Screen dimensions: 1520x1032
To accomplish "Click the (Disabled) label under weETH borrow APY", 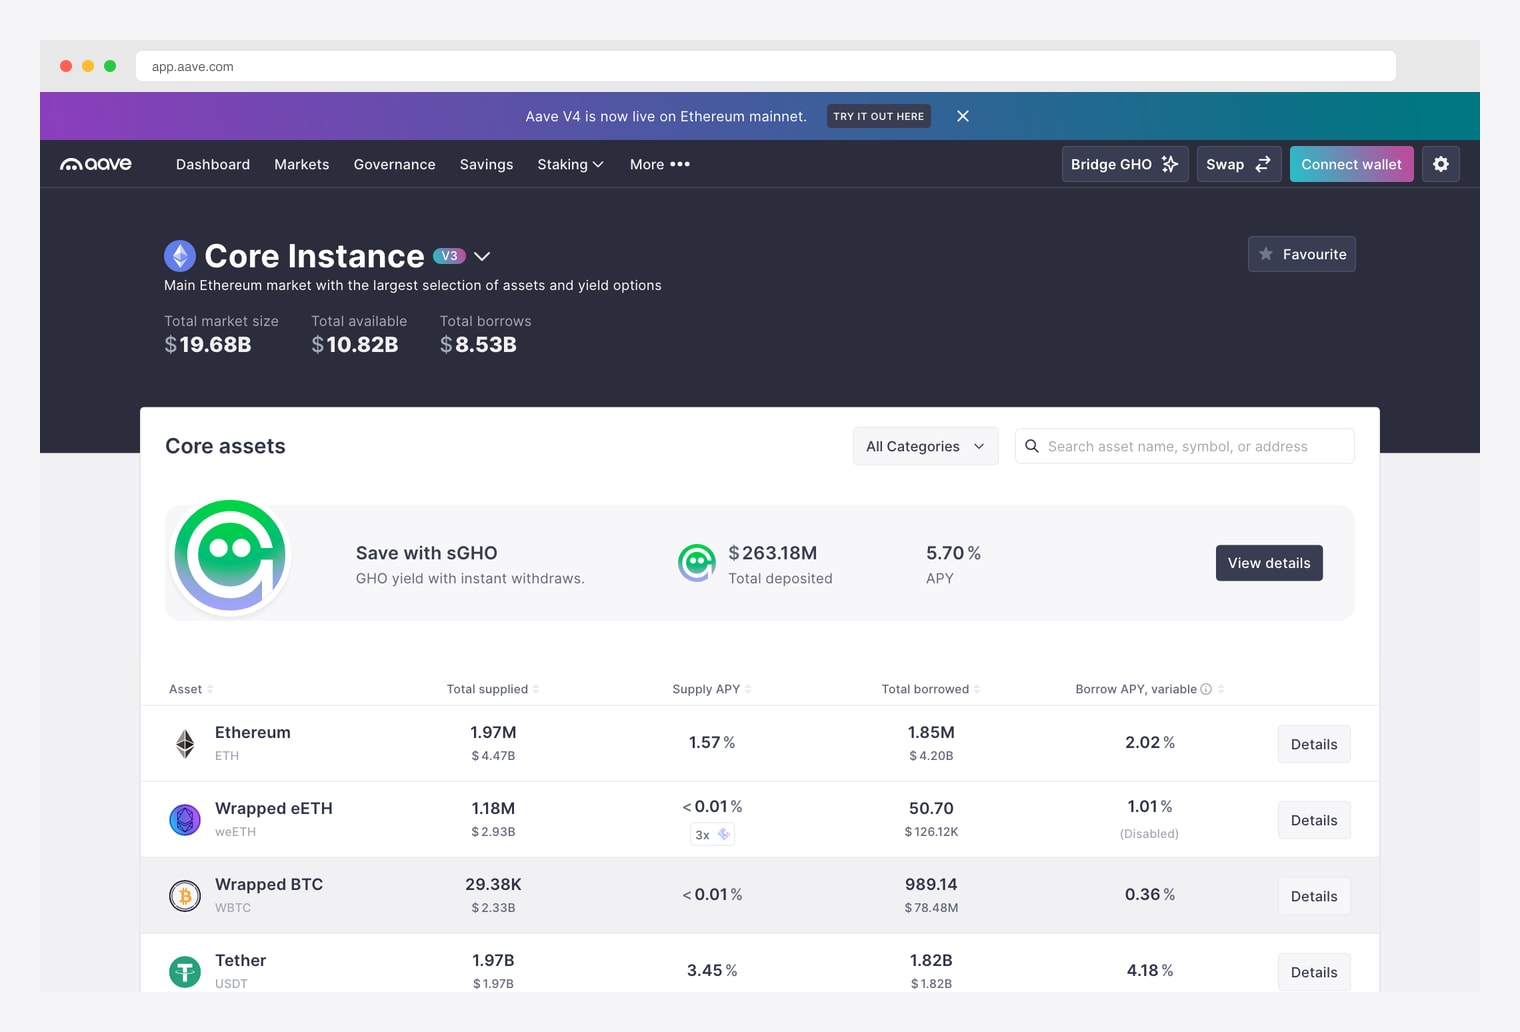I will pos(1149,833).
